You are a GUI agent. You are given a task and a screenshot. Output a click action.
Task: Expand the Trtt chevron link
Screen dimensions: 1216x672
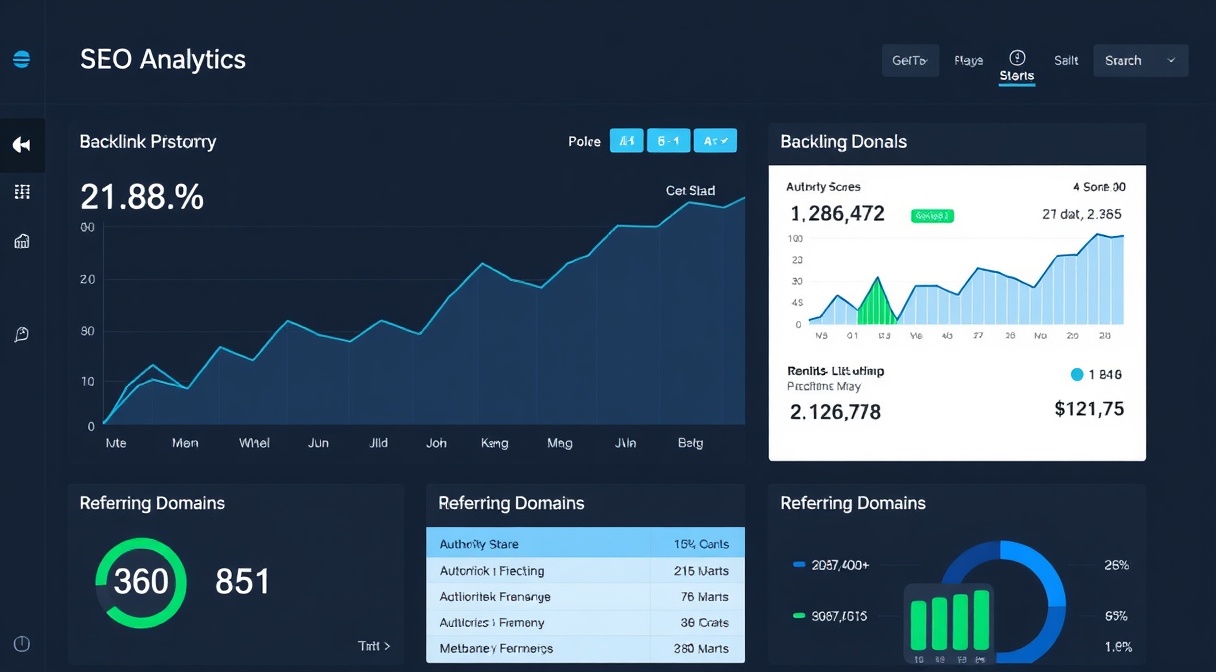pos(374,646)
